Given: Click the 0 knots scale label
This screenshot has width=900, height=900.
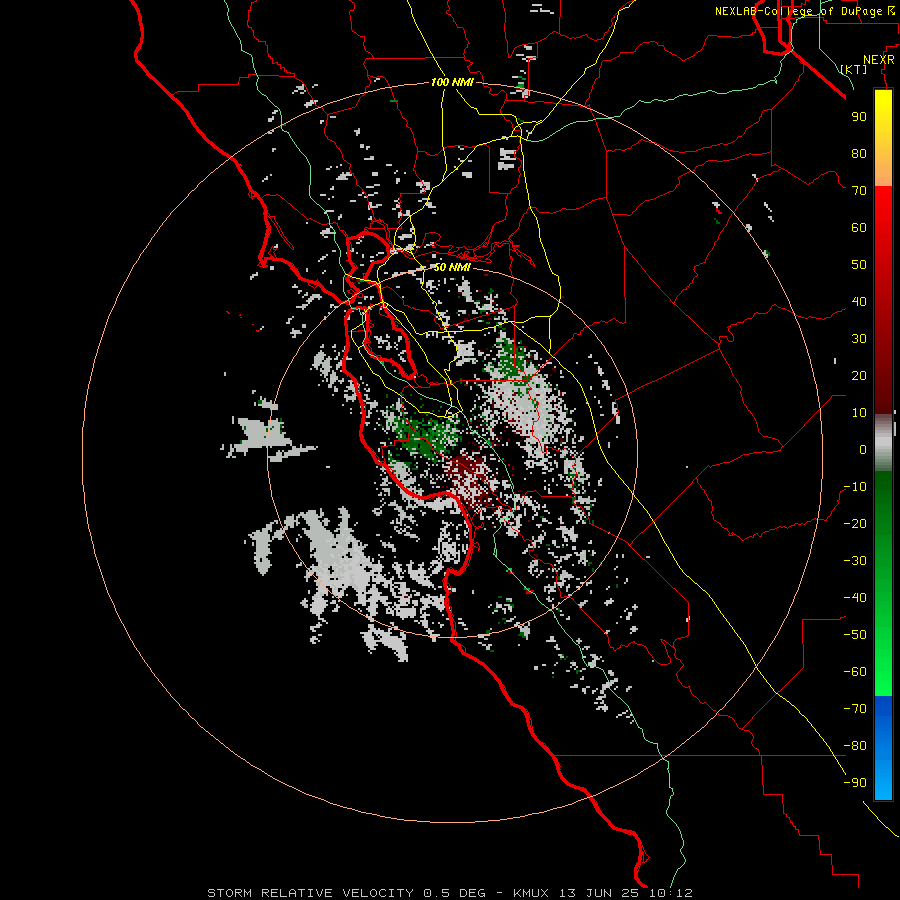Looking at the screenshot, I should [863, 449].
